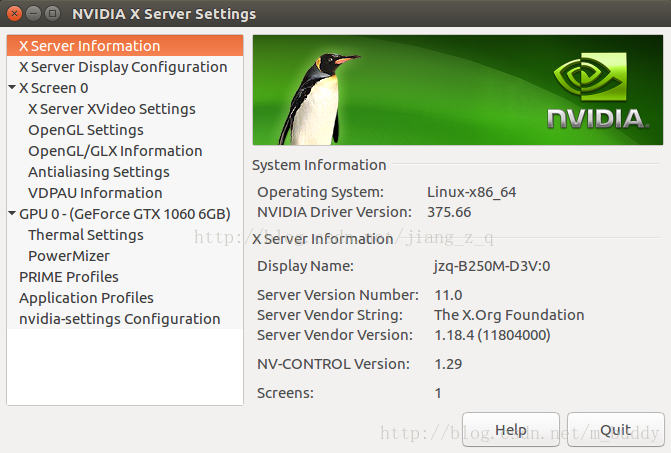Click the Linux-x86_64 operating system value
671x453 pixels.
point(472,192)
